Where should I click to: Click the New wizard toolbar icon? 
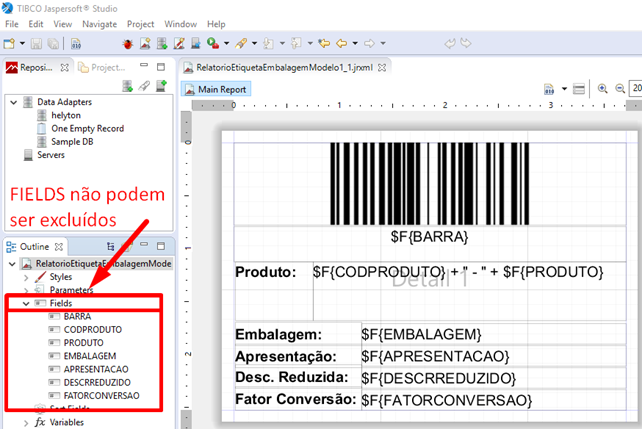[x=9, y=43]
